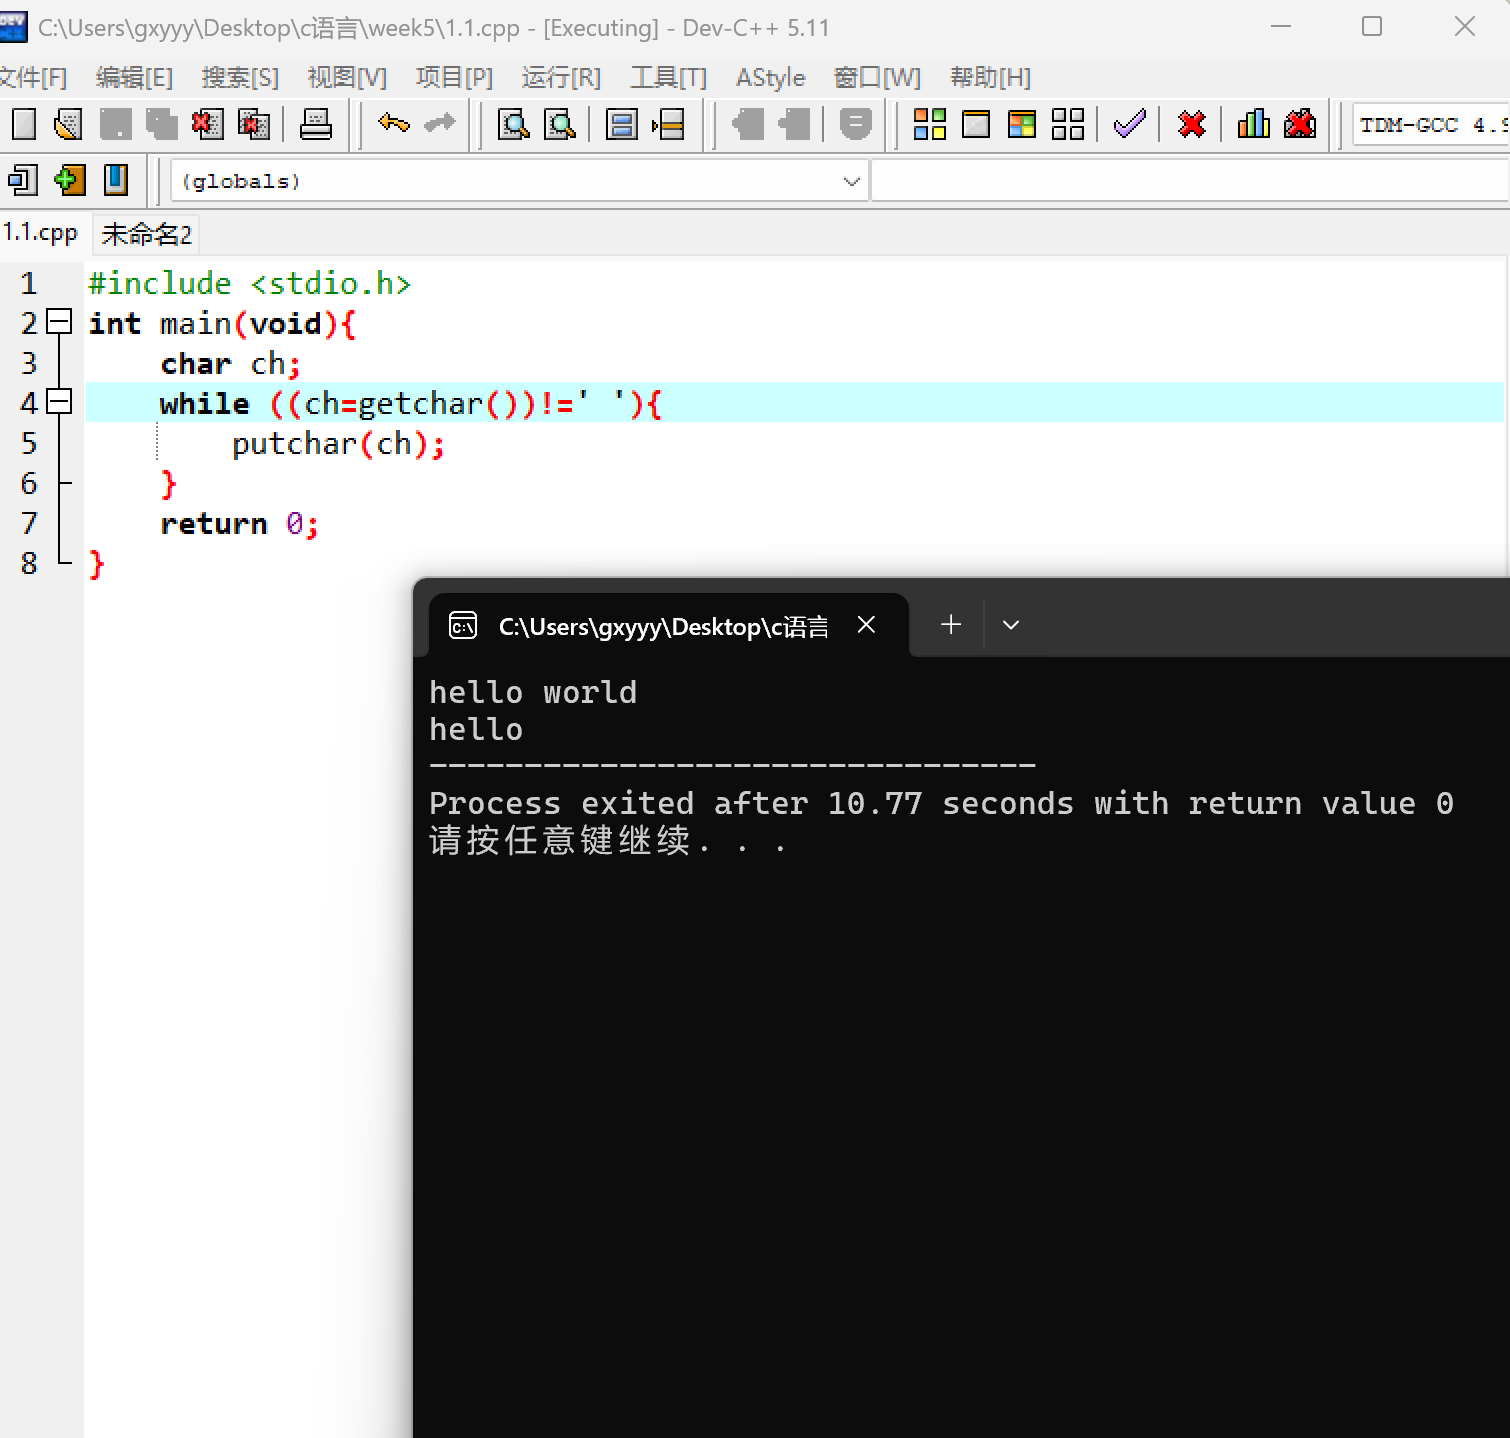
Task: Open the terminal tab dropdown chevron
Action: [1011, 625]
